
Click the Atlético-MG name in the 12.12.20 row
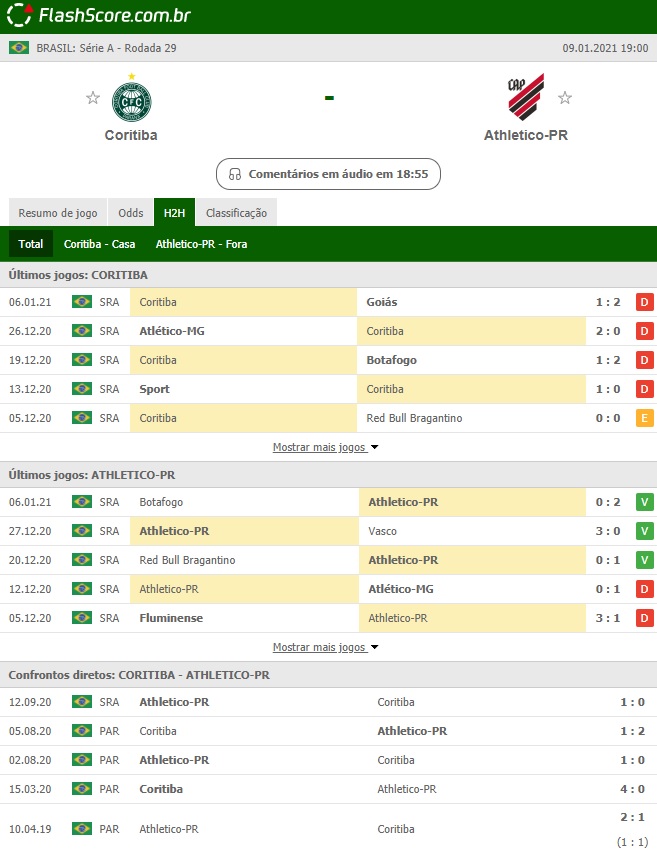[401, 589]
